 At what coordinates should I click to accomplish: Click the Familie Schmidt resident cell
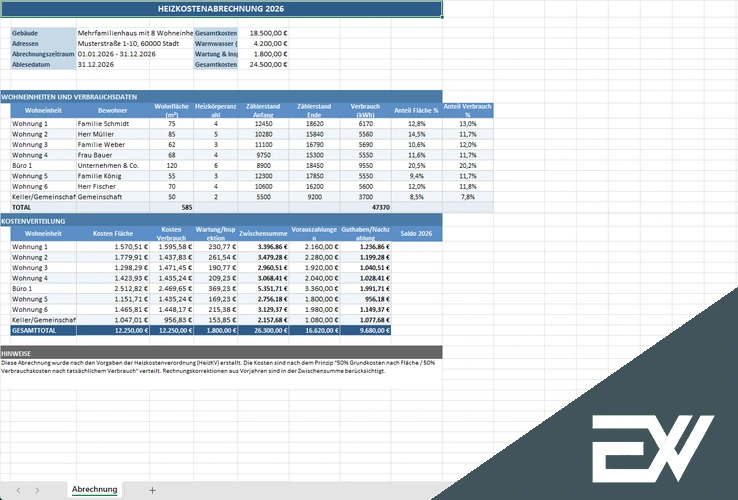pos(113,123)
